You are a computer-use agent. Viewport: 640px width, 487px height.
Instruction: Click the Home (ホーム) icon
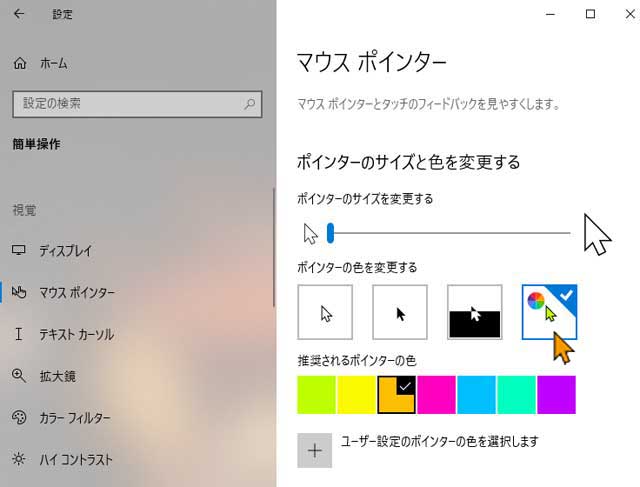tap(20, 63)
